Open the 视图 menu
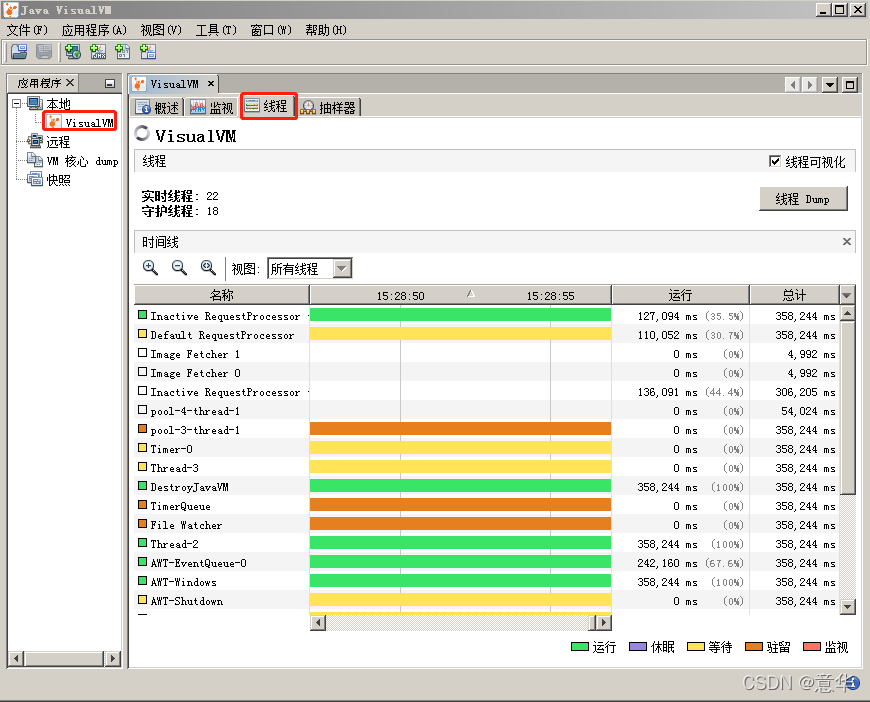Image resolution: width=870 pixels, height=702 pixels. [161, 30]
